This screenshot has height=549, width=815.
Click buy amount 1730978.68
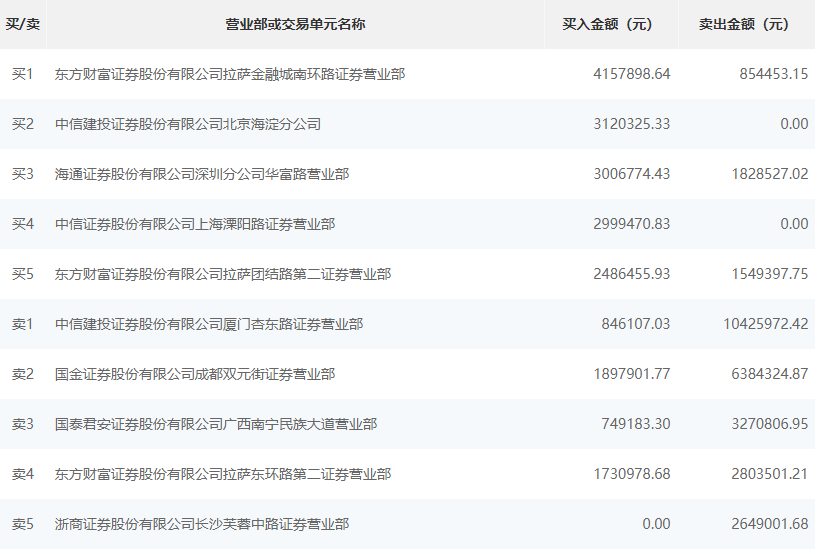(x=632, y=474)
